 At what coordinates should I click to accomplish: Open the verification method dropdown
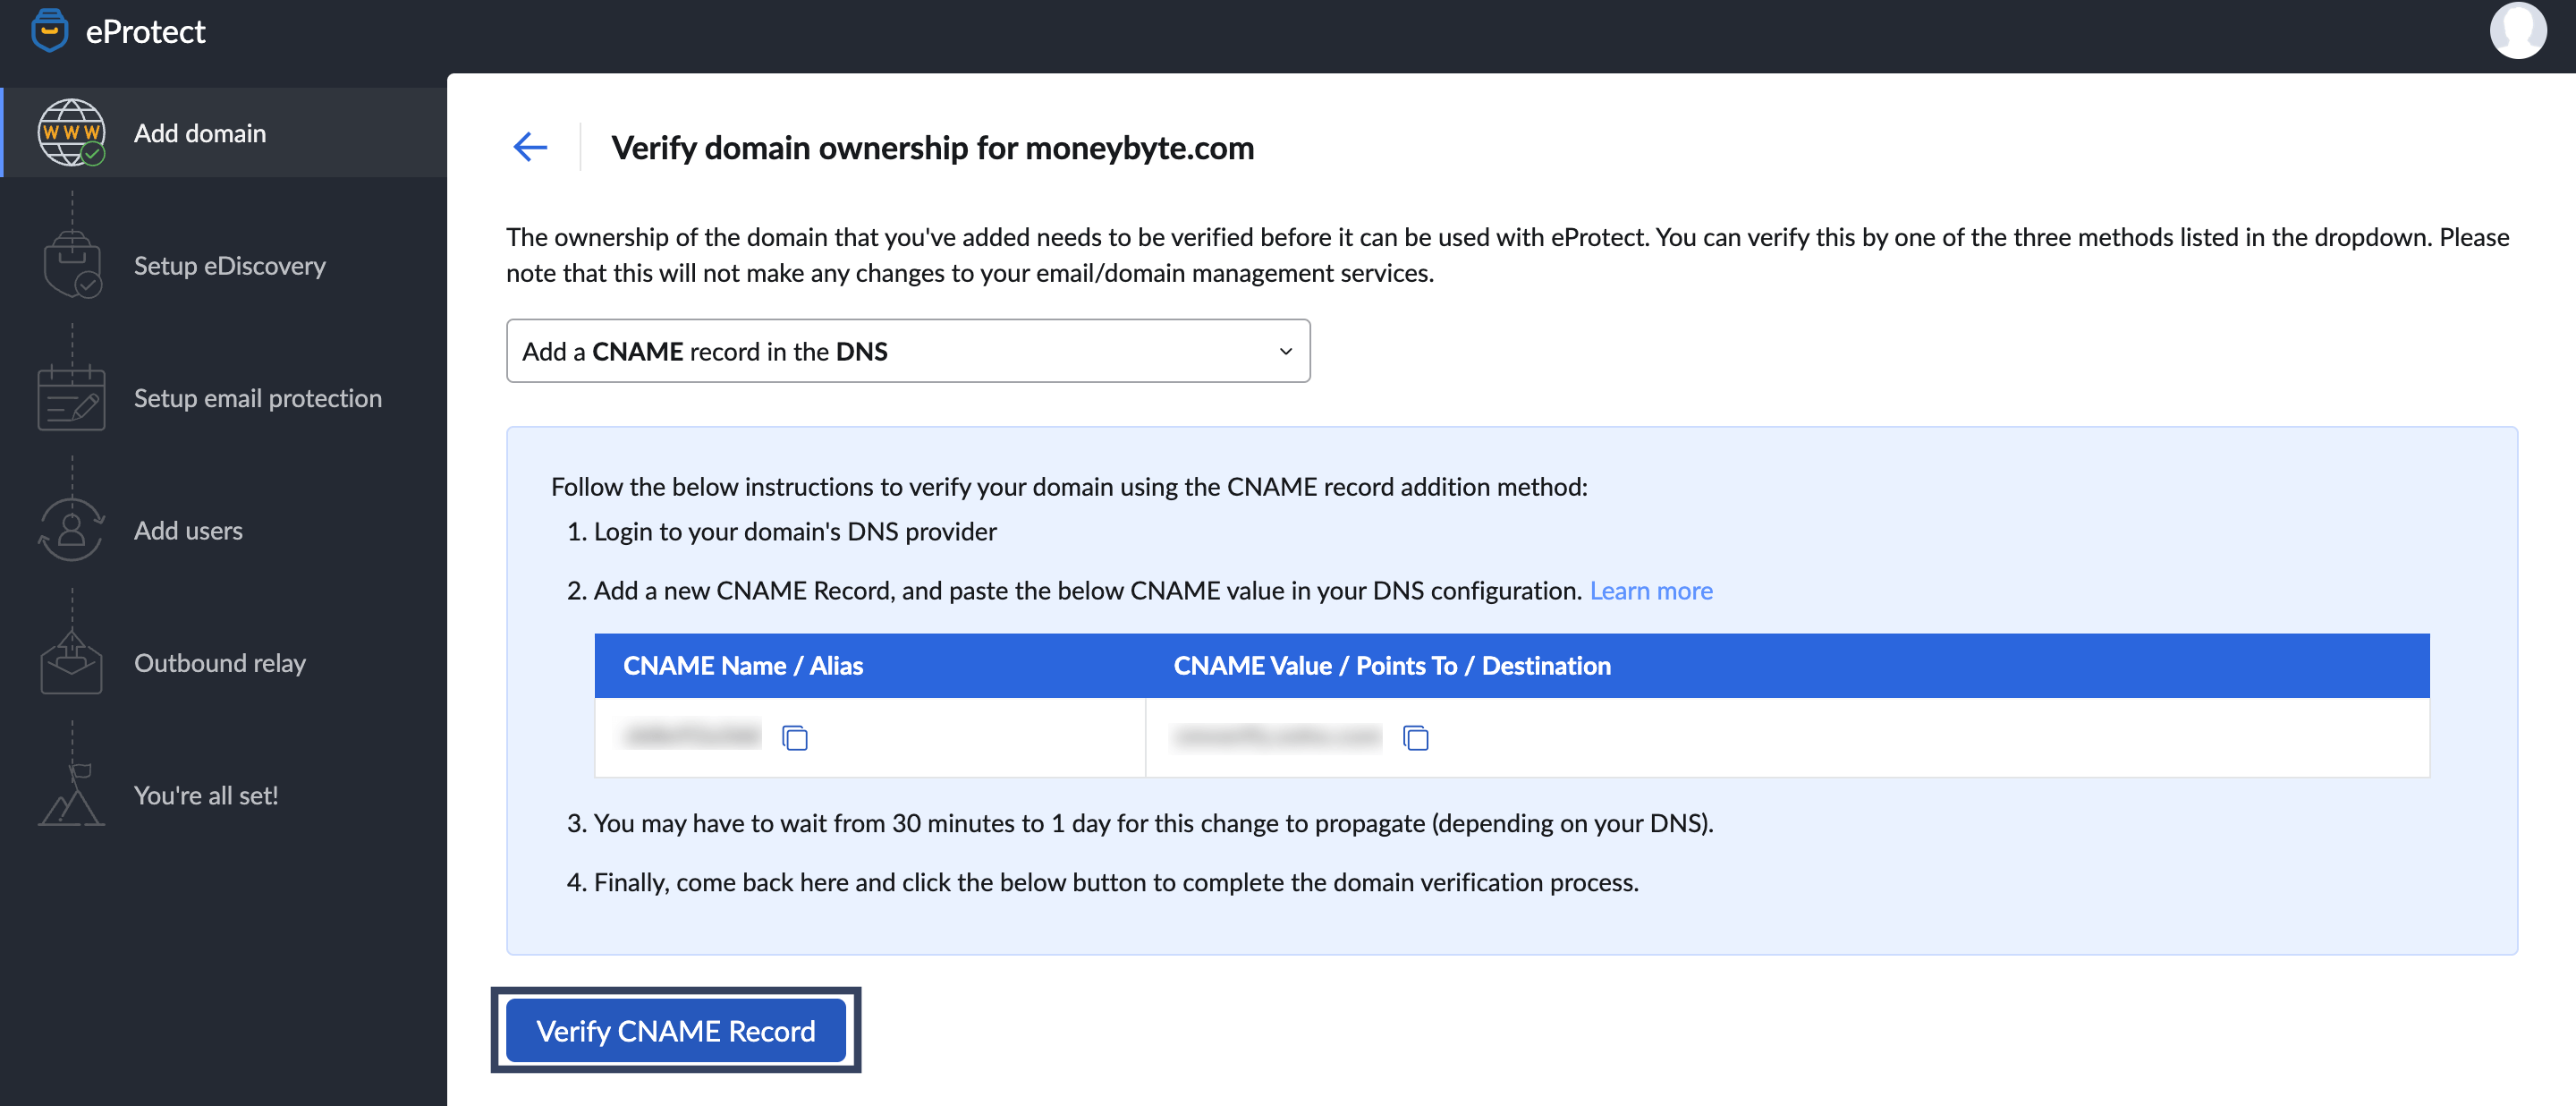pos(907,351)
